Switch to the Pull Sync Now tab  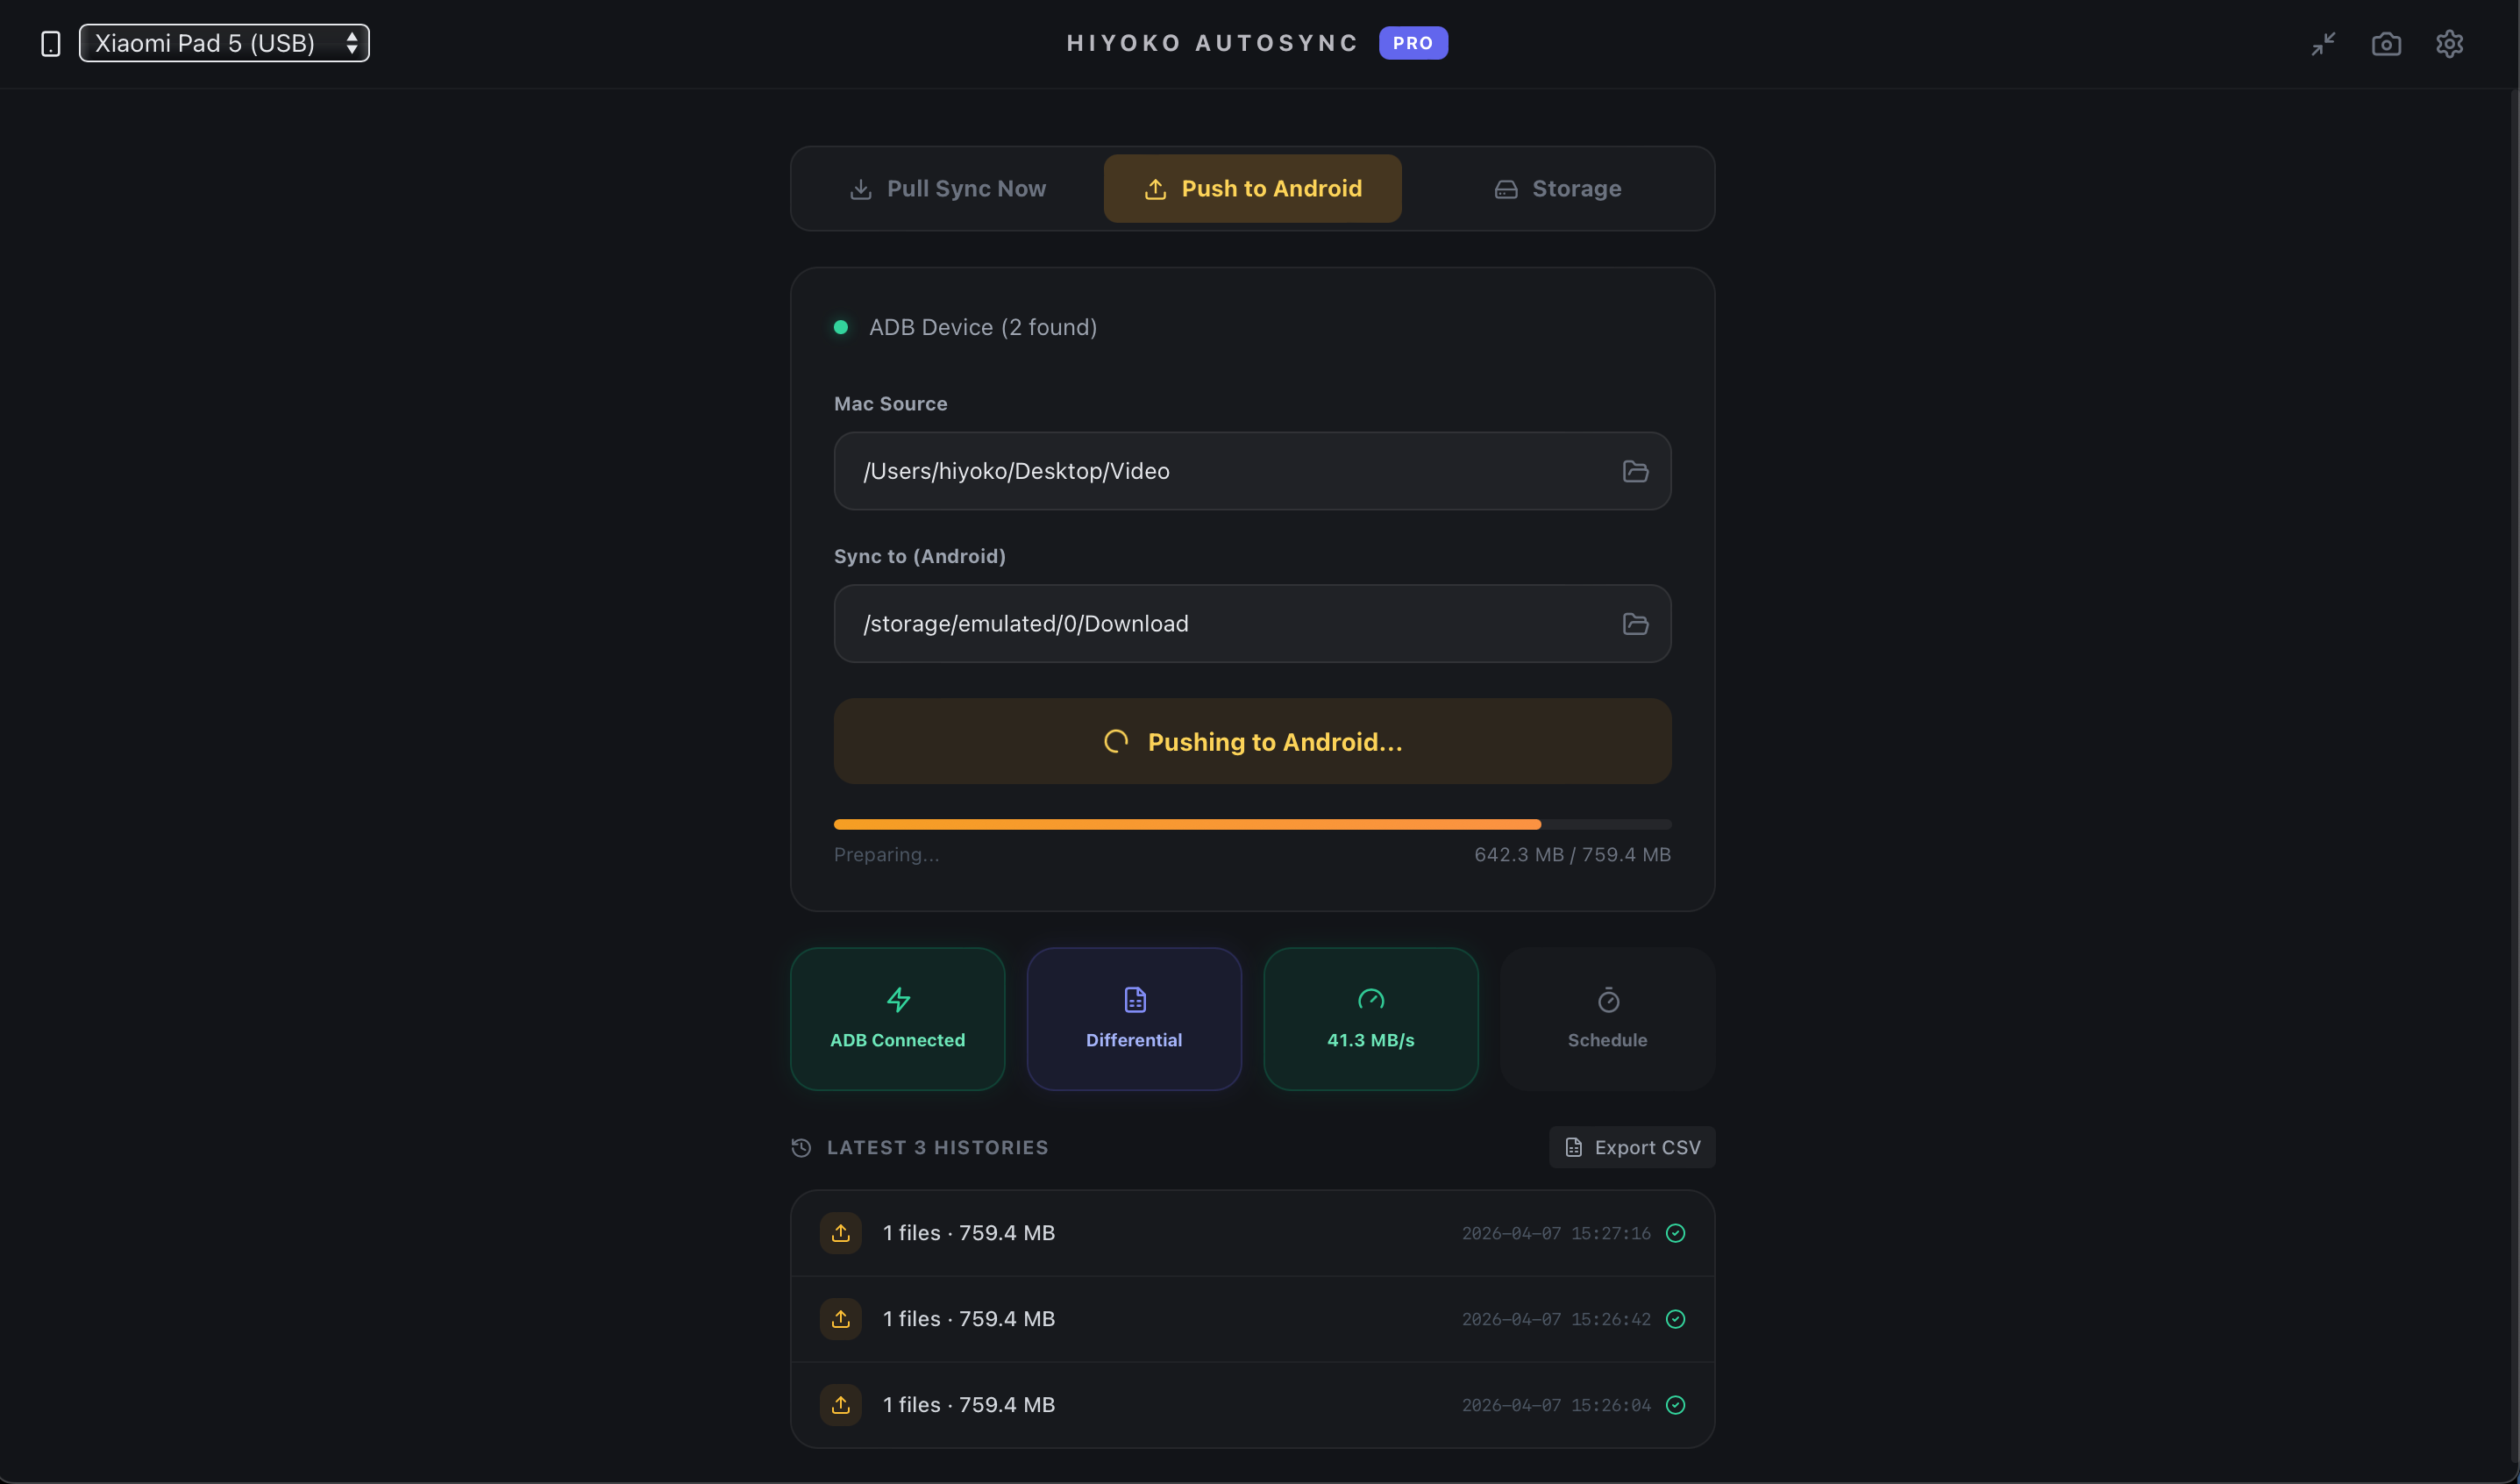[x=947, y=189]
